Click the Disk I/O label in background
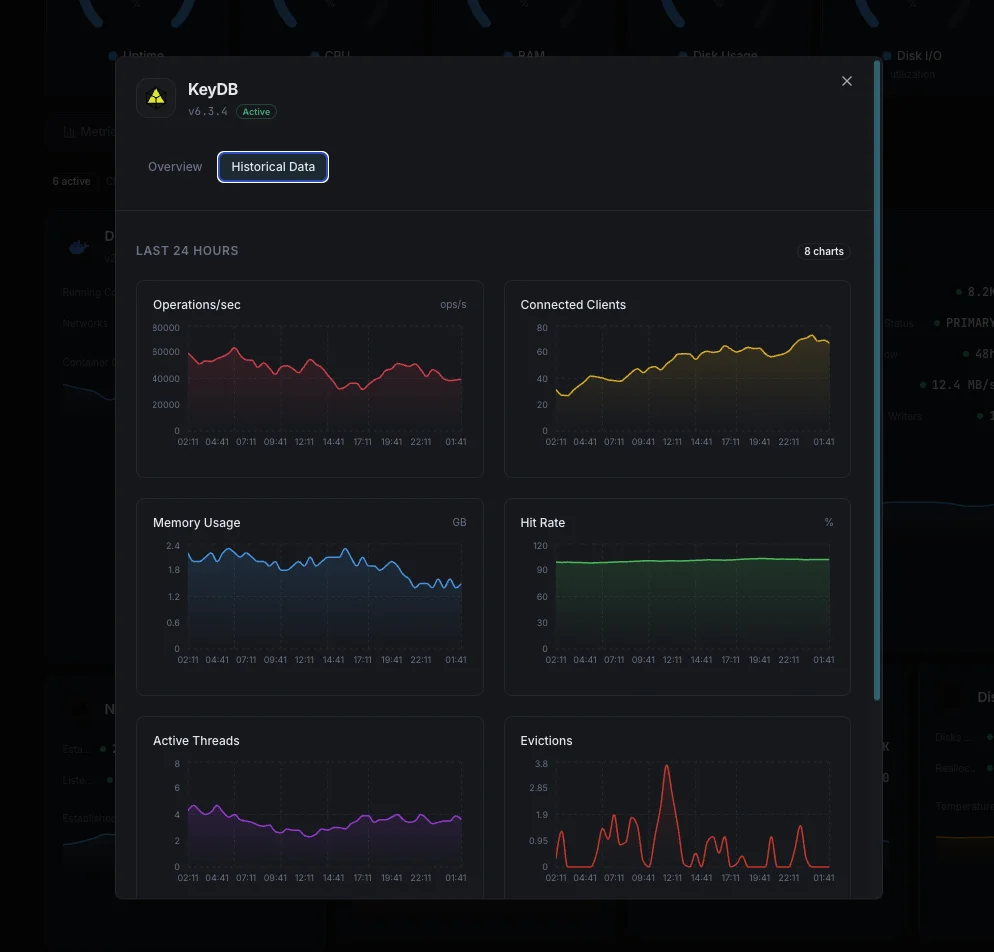The width and height of the screenshot is (994, 952). (919, 56)
